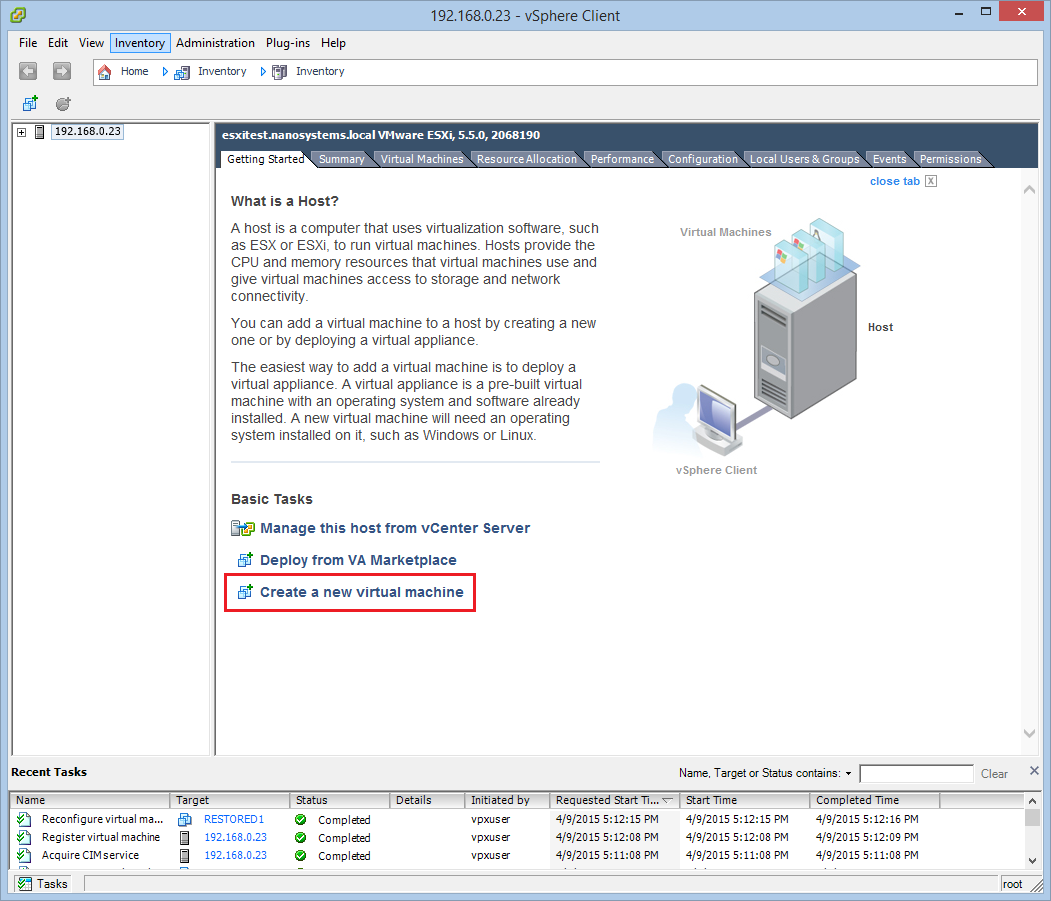Click the green Completed status icon for Acquire CIM task

(x=301, y=855)
